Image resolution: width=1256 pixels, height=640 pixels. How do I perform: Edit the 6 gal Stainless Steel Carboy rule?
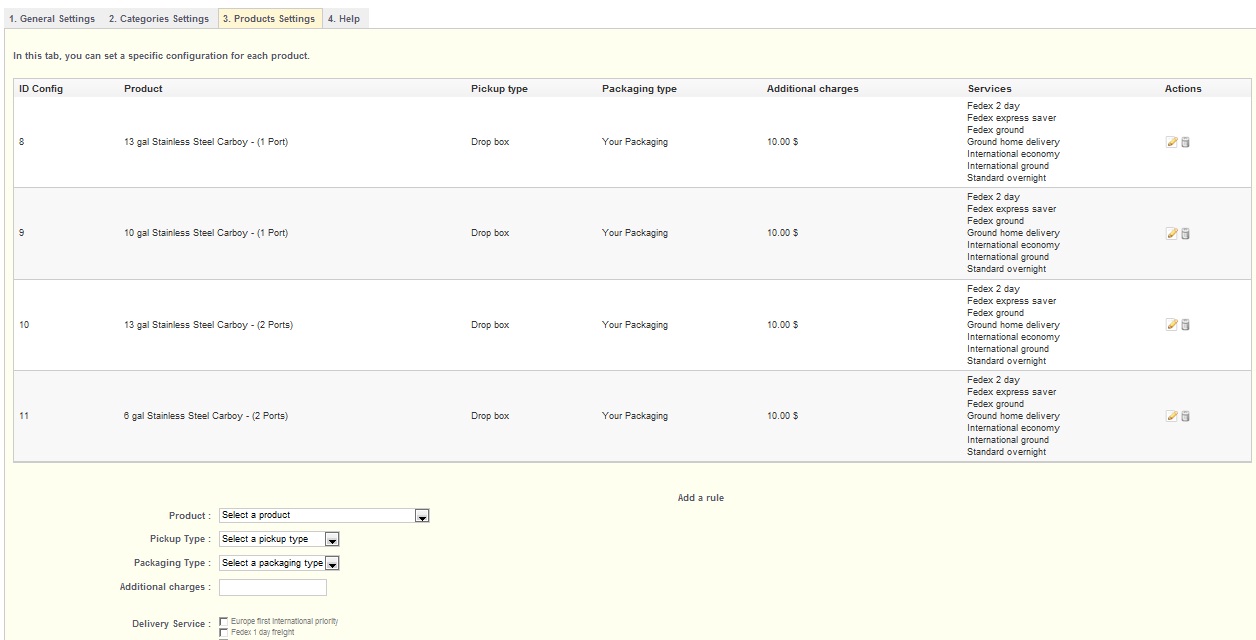[x=1172, y=416]
